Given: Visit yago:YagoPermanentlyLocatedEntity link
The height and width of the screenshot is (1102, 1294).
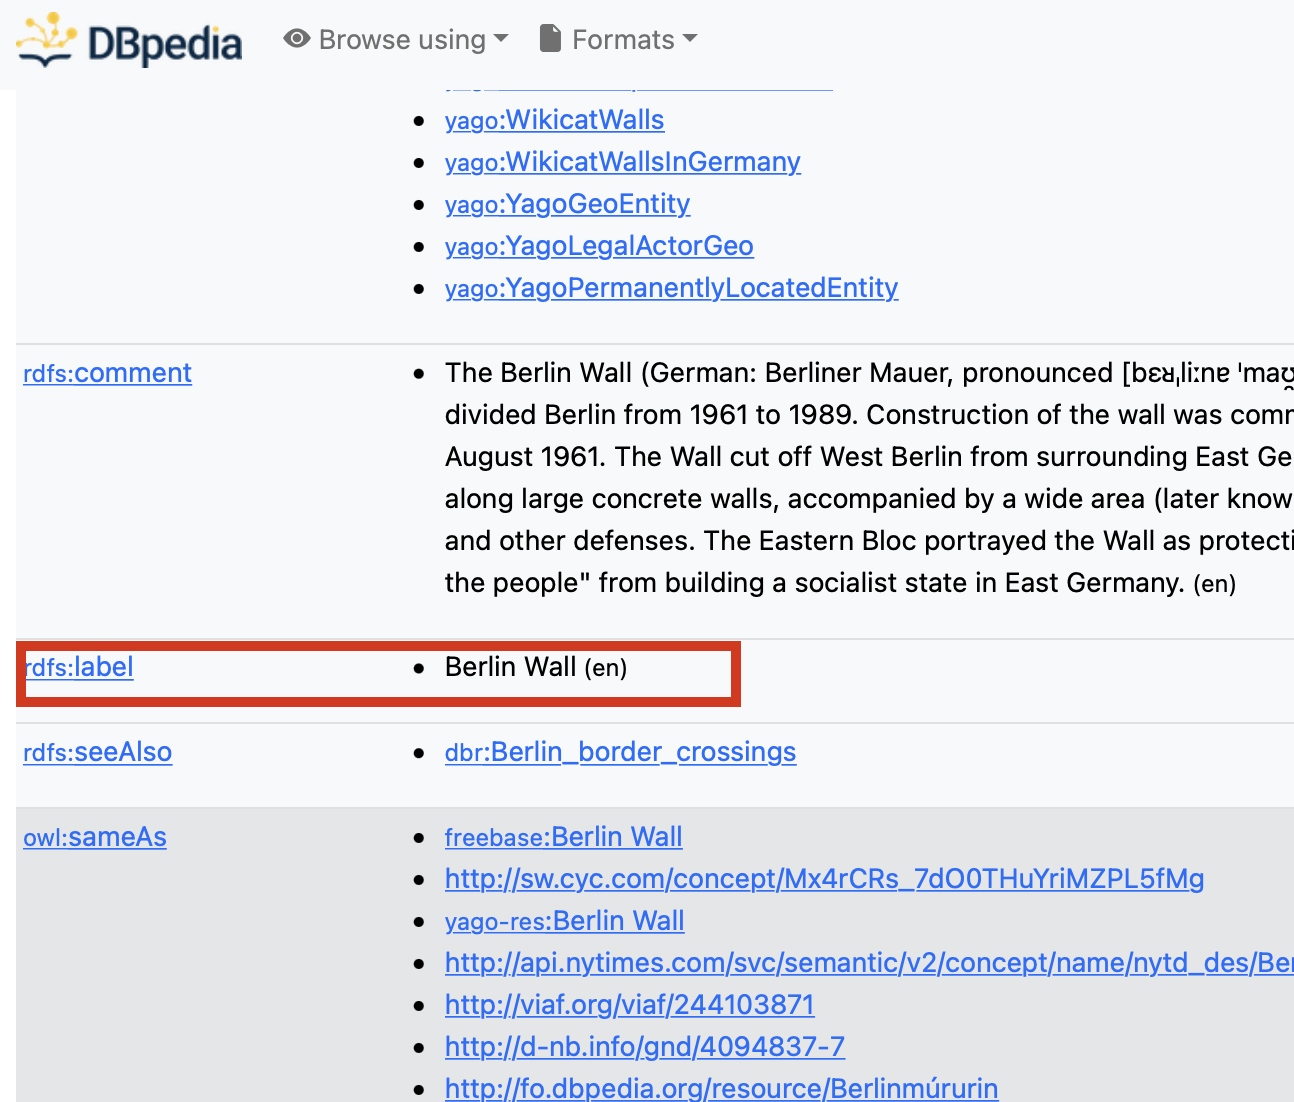Looking at the screenshot, I should pos(671,288).
